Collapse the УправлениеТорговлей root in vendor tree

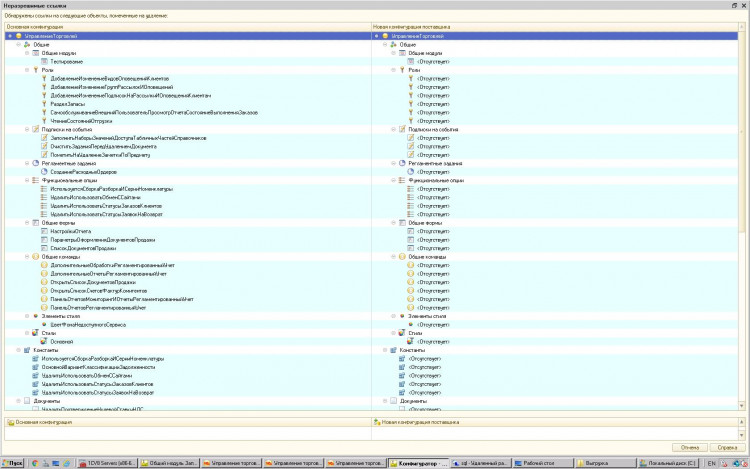coord(376,36)
